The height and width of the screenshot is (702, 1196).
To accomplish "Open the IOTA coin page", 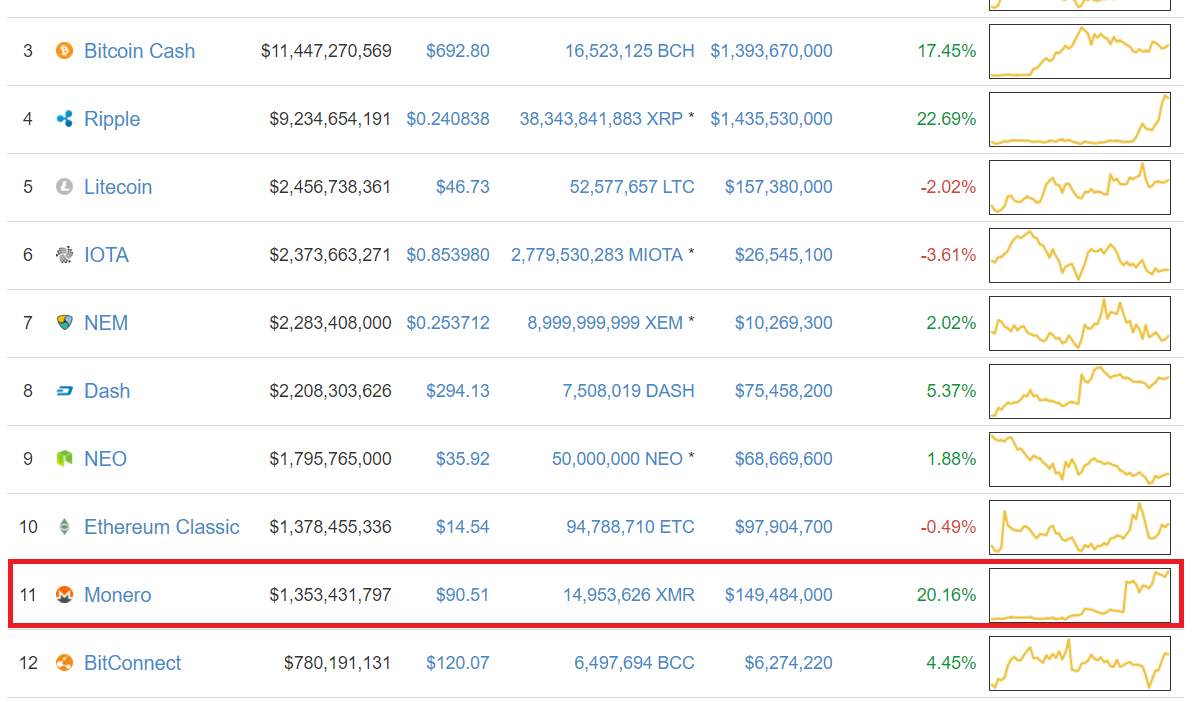I will (x=106, y=255).
